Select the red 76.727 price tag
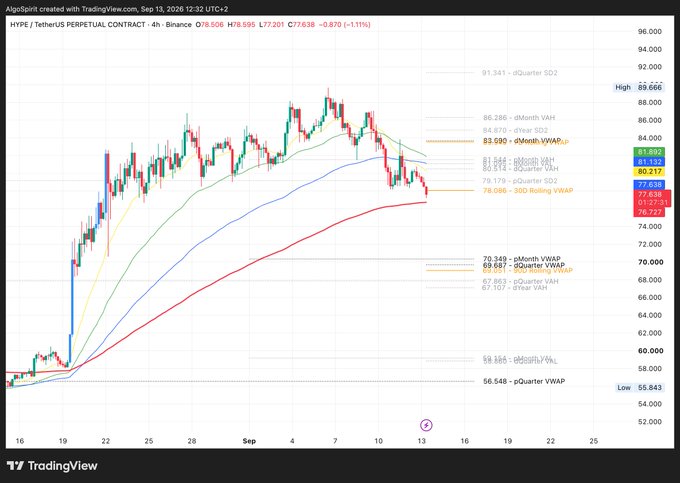The image size is (680, 483). point(649,212)
